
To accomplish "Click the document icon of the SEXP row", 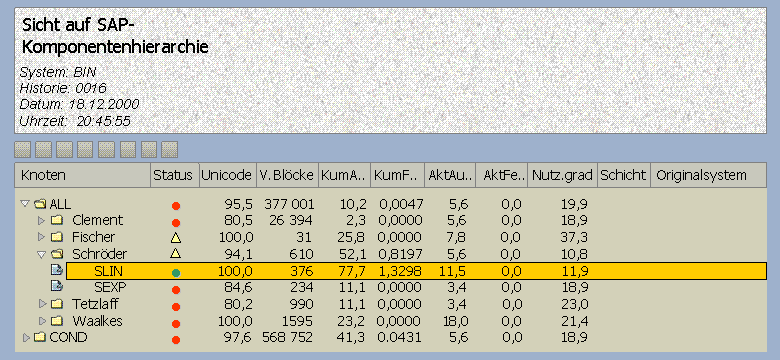I will [x=57, y=287].
